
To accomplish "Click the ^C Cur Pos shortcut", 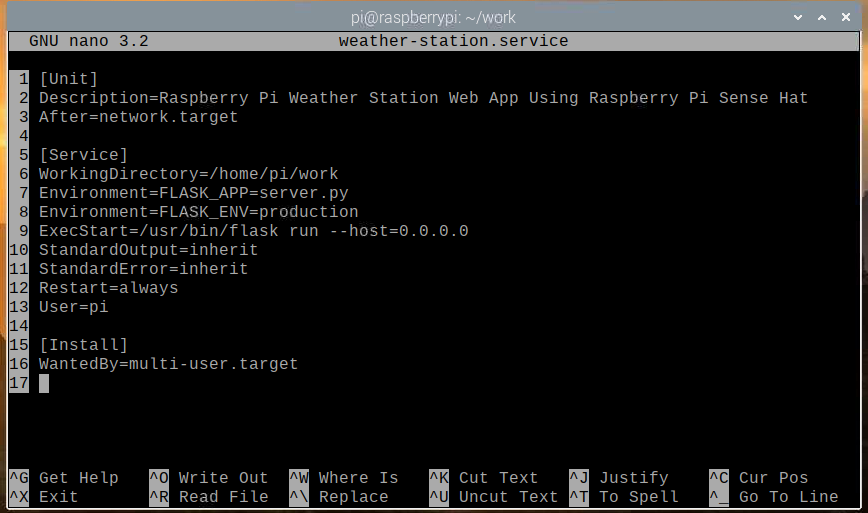I will point(759,478).
